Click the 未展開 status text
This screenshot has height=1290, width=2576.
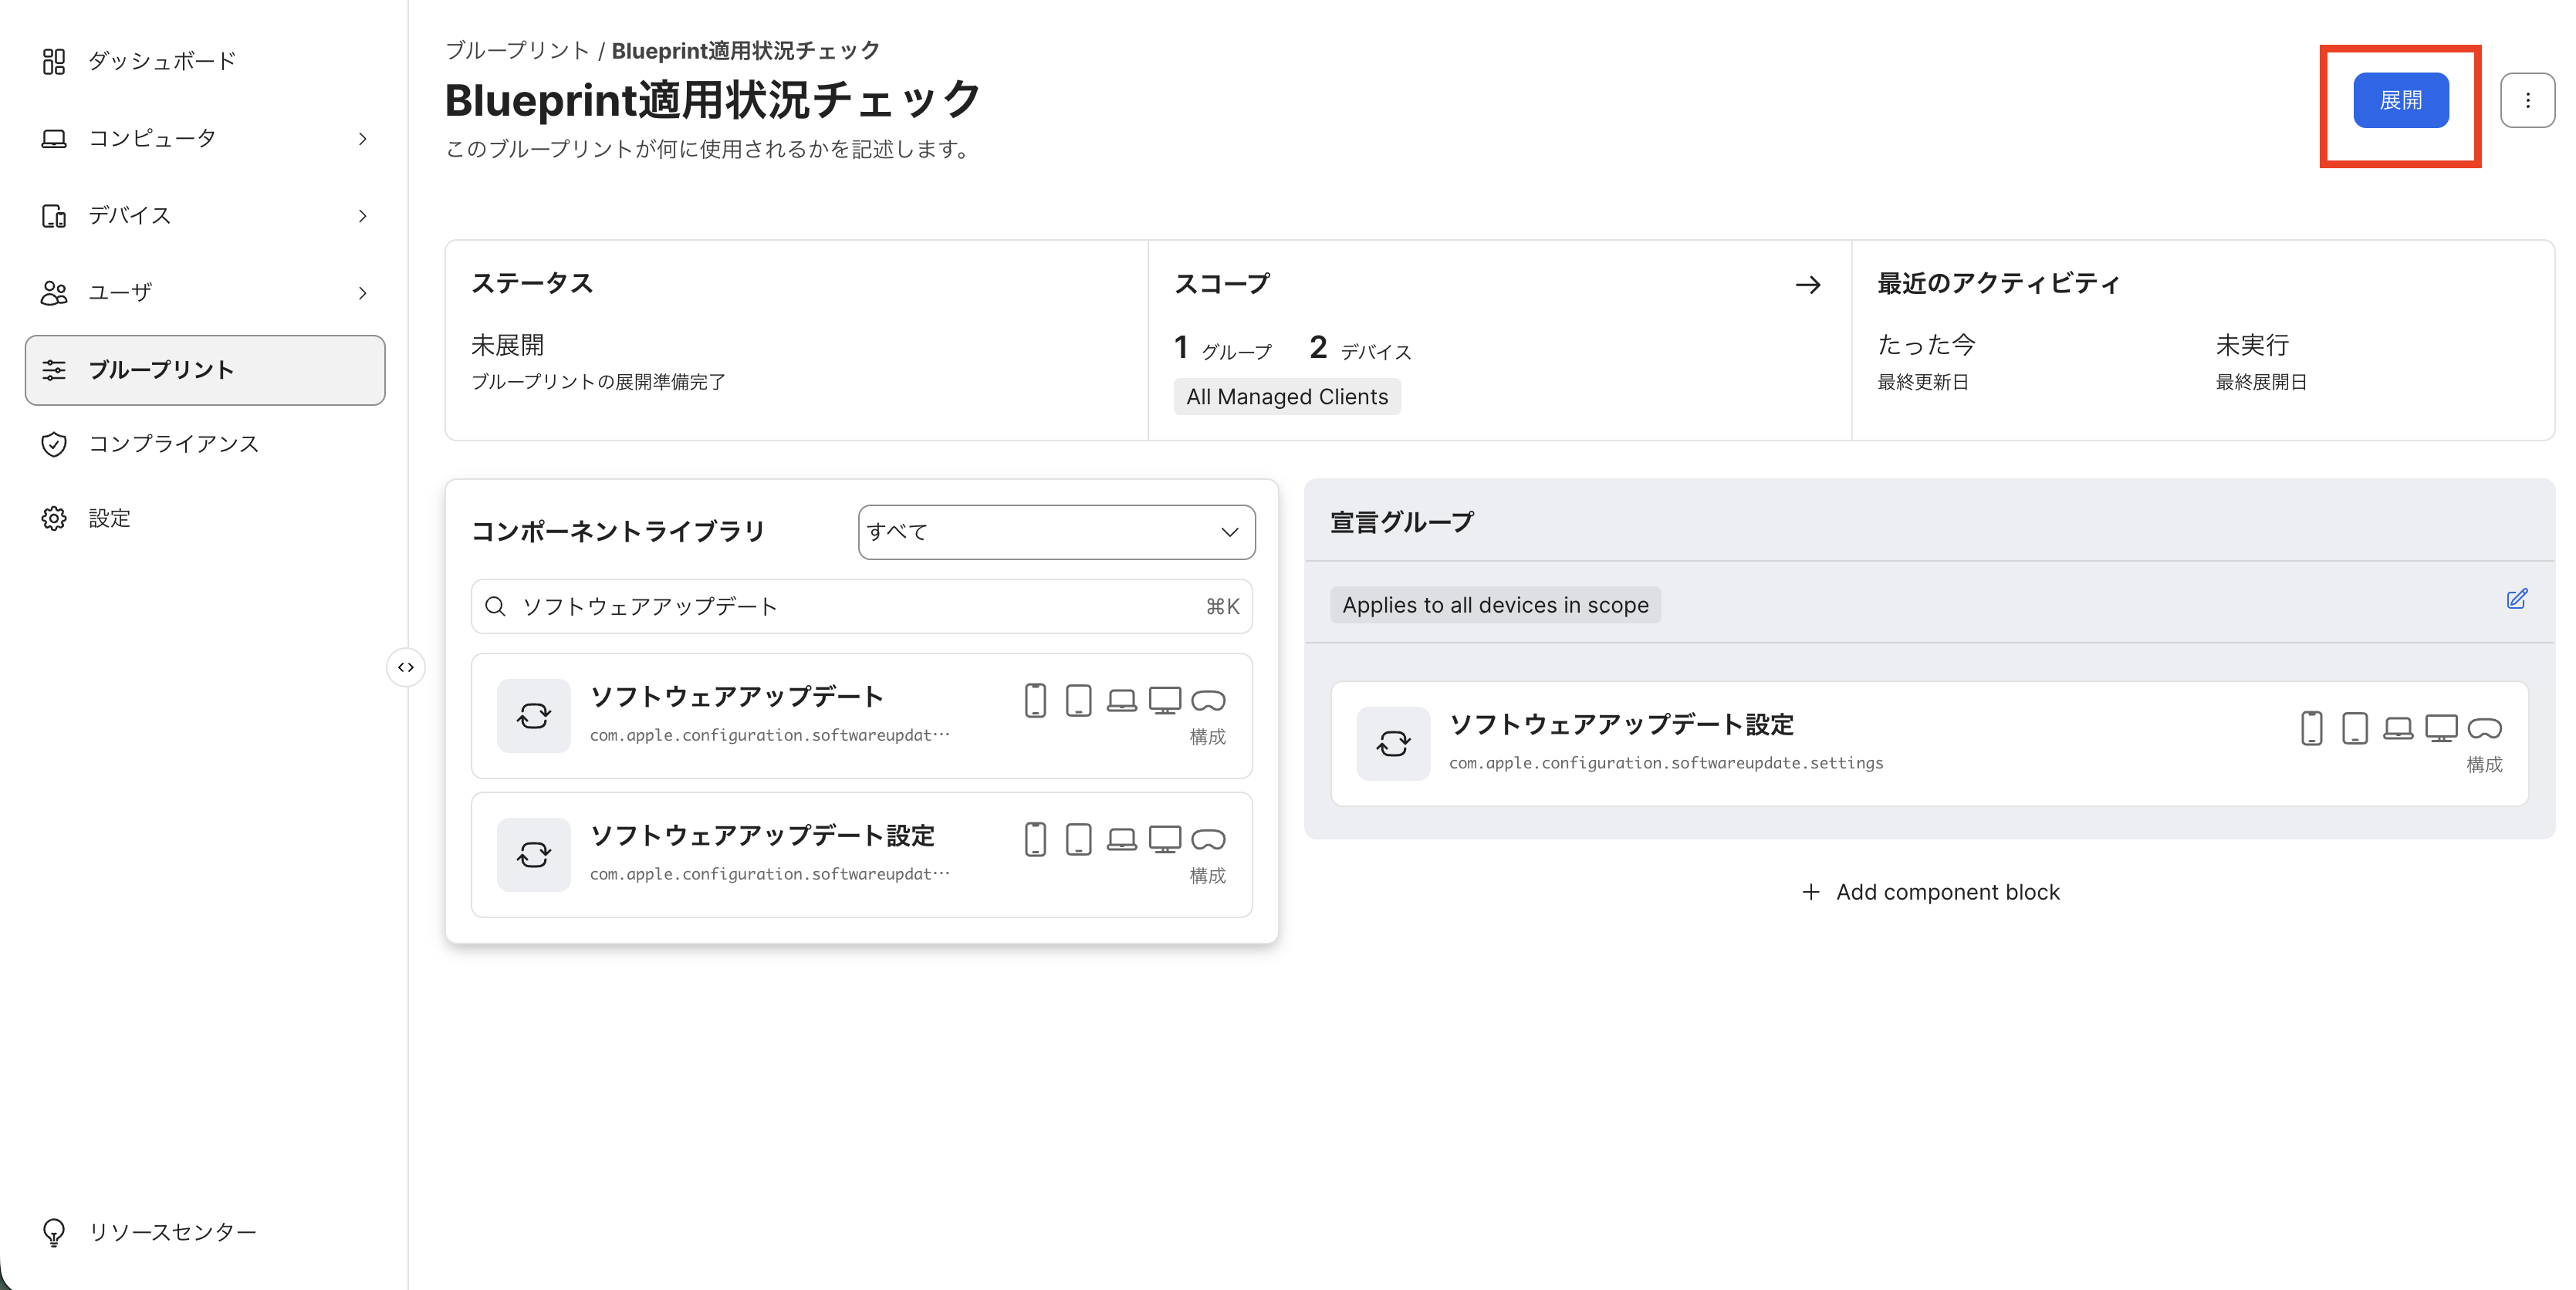coord(508,345)
